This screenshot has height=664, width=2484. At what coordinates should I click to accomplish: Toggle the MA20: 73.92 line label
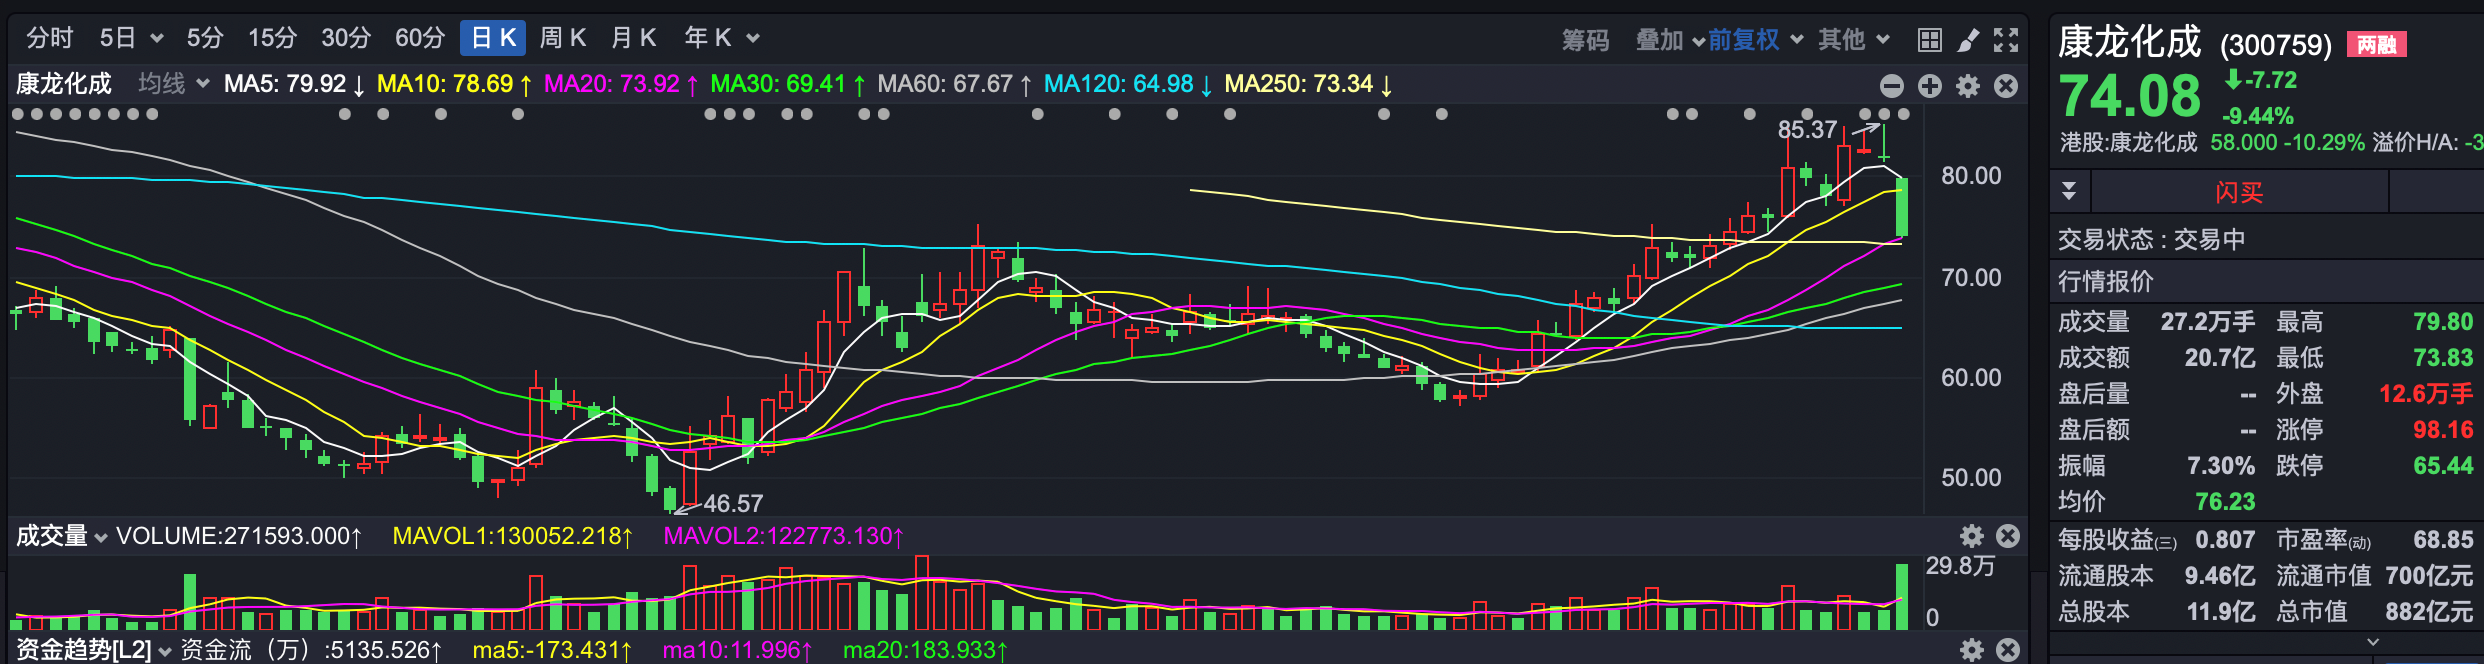point(622,84)
